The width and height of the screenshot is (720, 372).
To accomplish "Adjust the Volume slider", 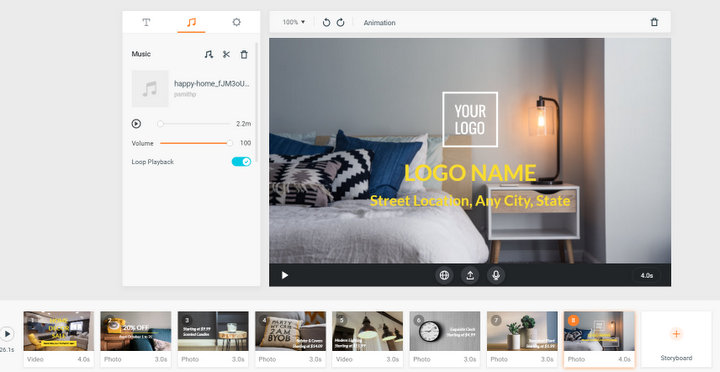I will tap(195, 143).
